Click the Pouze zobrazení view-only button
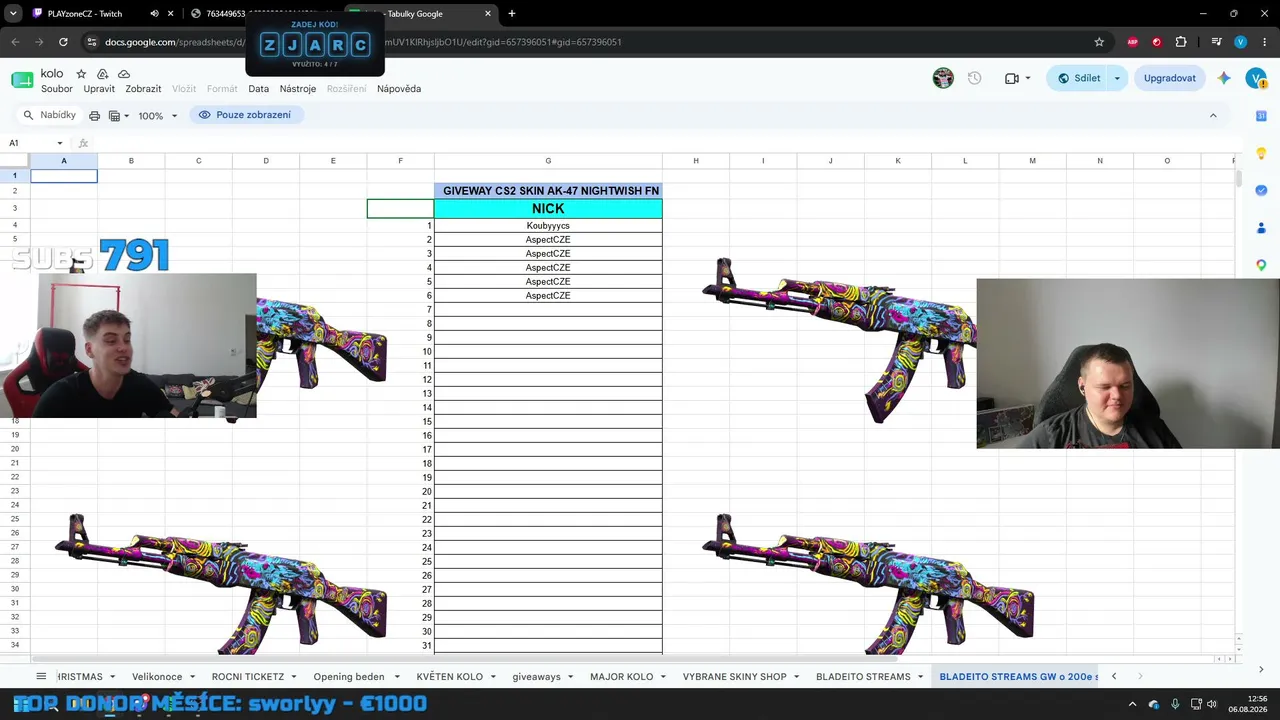This screenshot has height=720, width=1280. (x=246, y=115)
